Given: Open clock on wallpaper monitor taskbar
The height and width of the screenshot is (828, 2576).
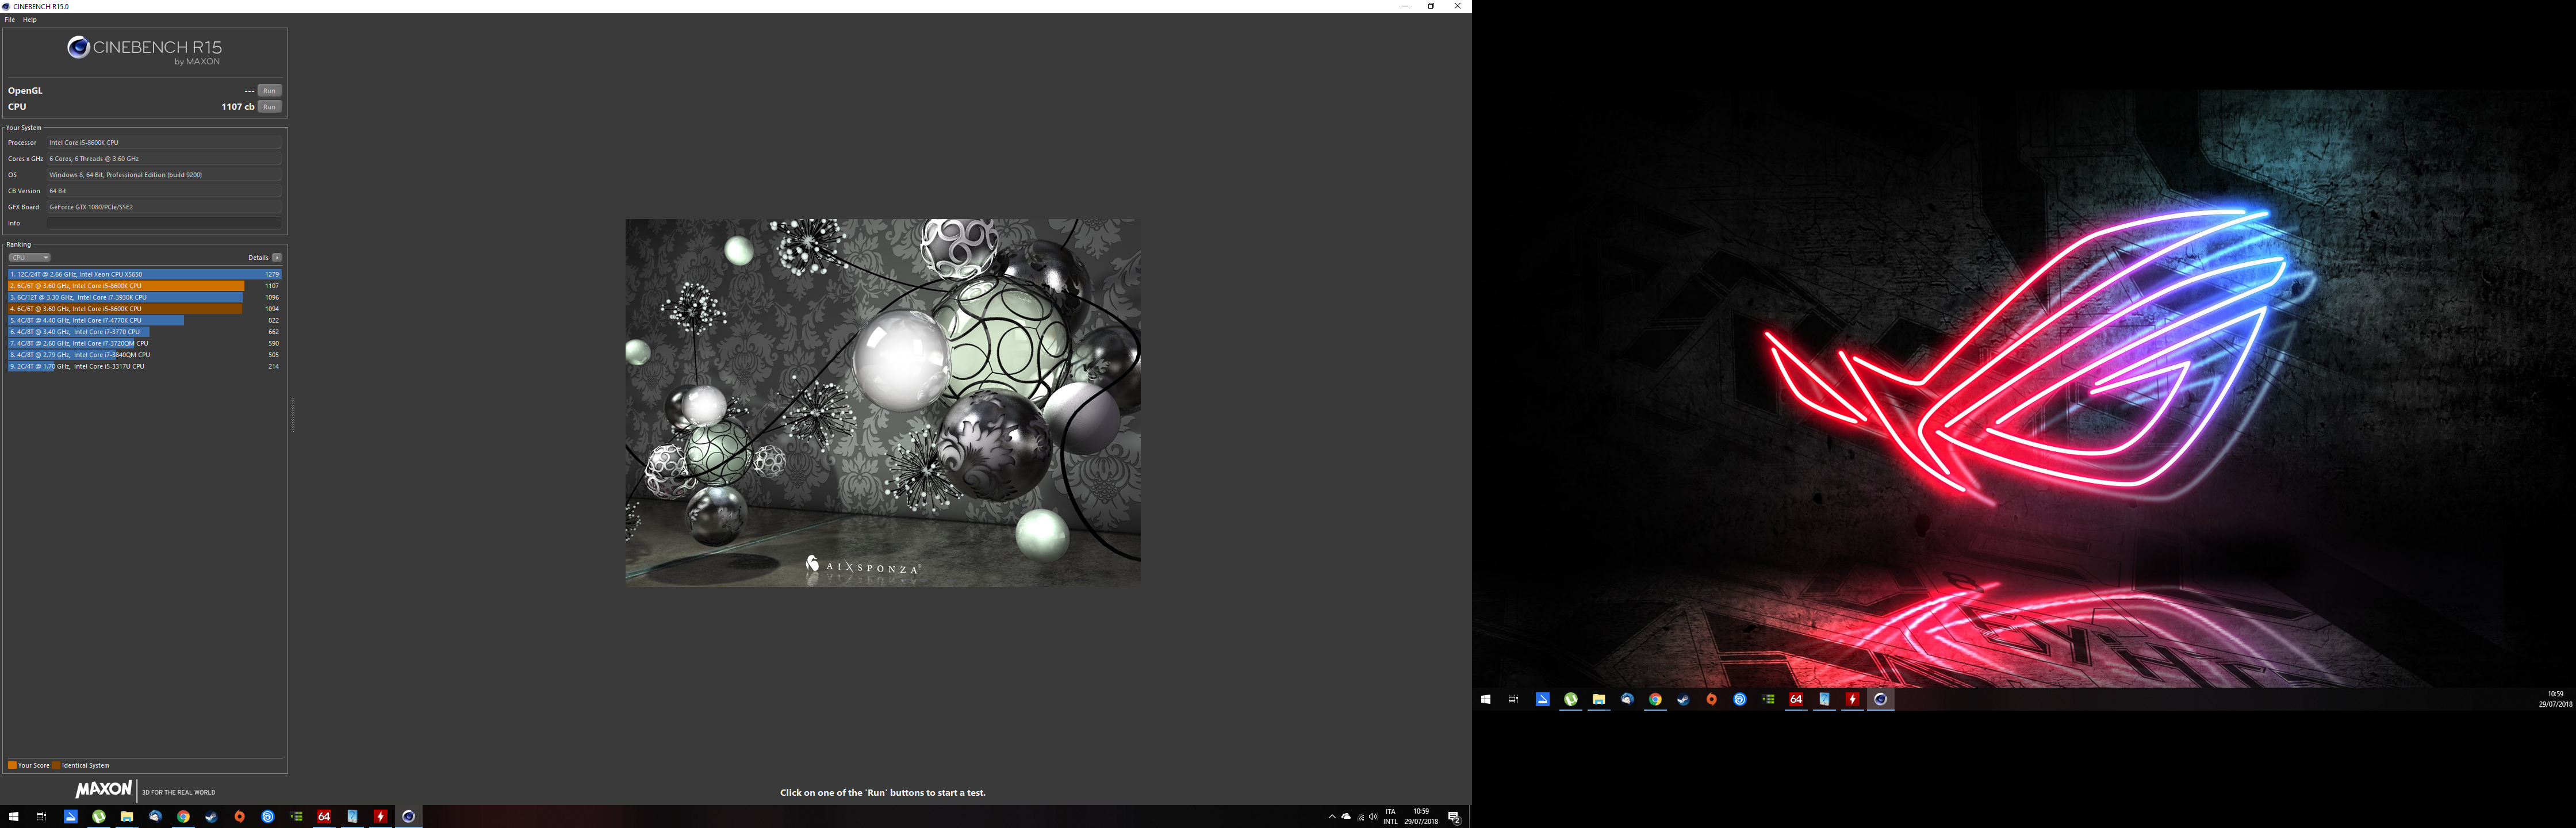Looking at the screenshot, I should coord(2555,699).
